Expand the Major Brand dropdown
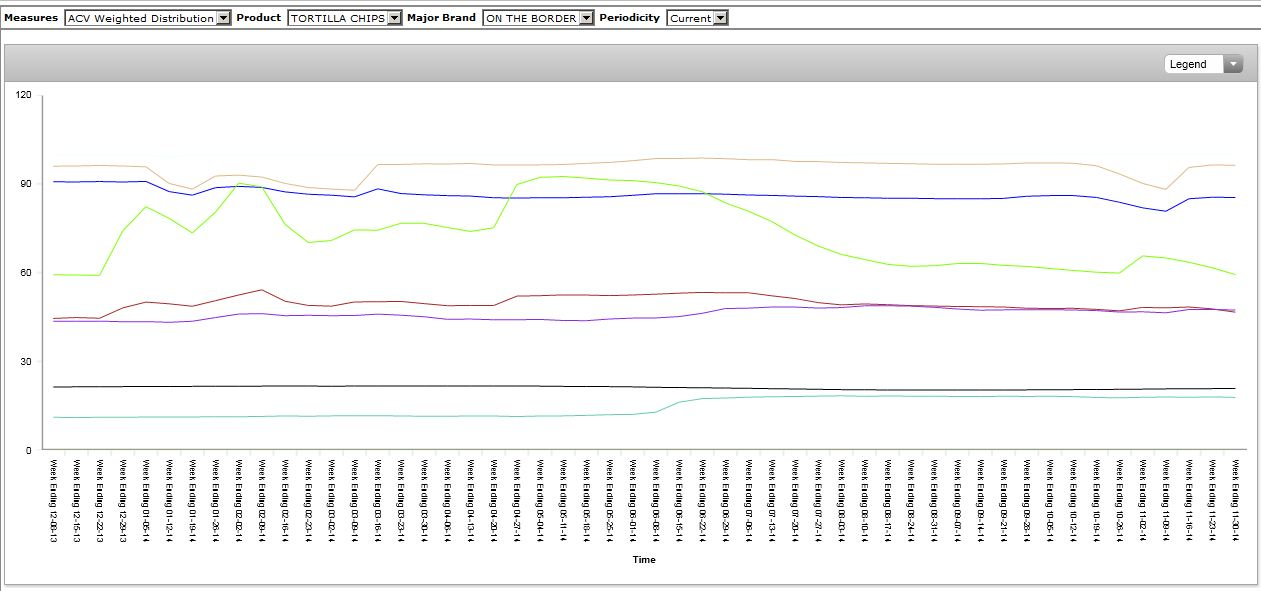The image size is (1261, 591). [537, 18]
